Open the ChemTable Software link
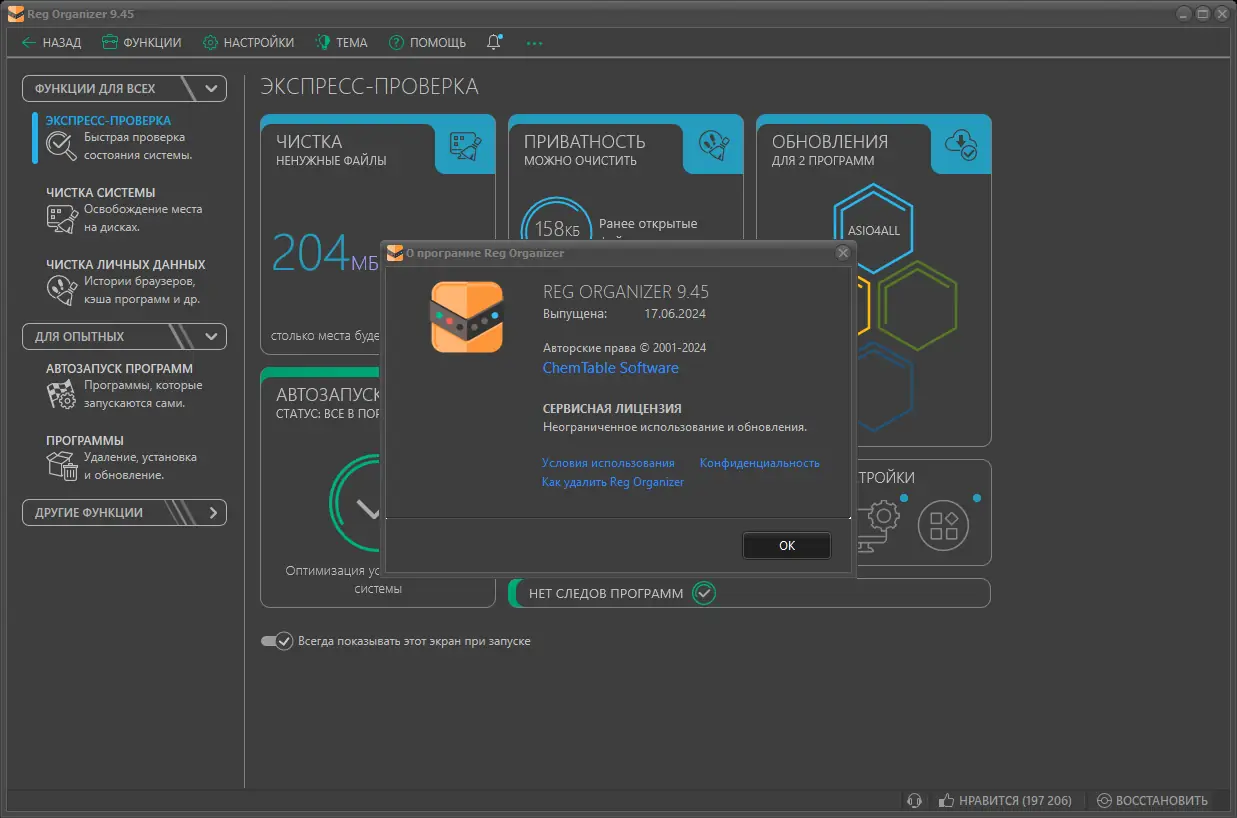Screen dimensions: 1237x818 point(610,367)
